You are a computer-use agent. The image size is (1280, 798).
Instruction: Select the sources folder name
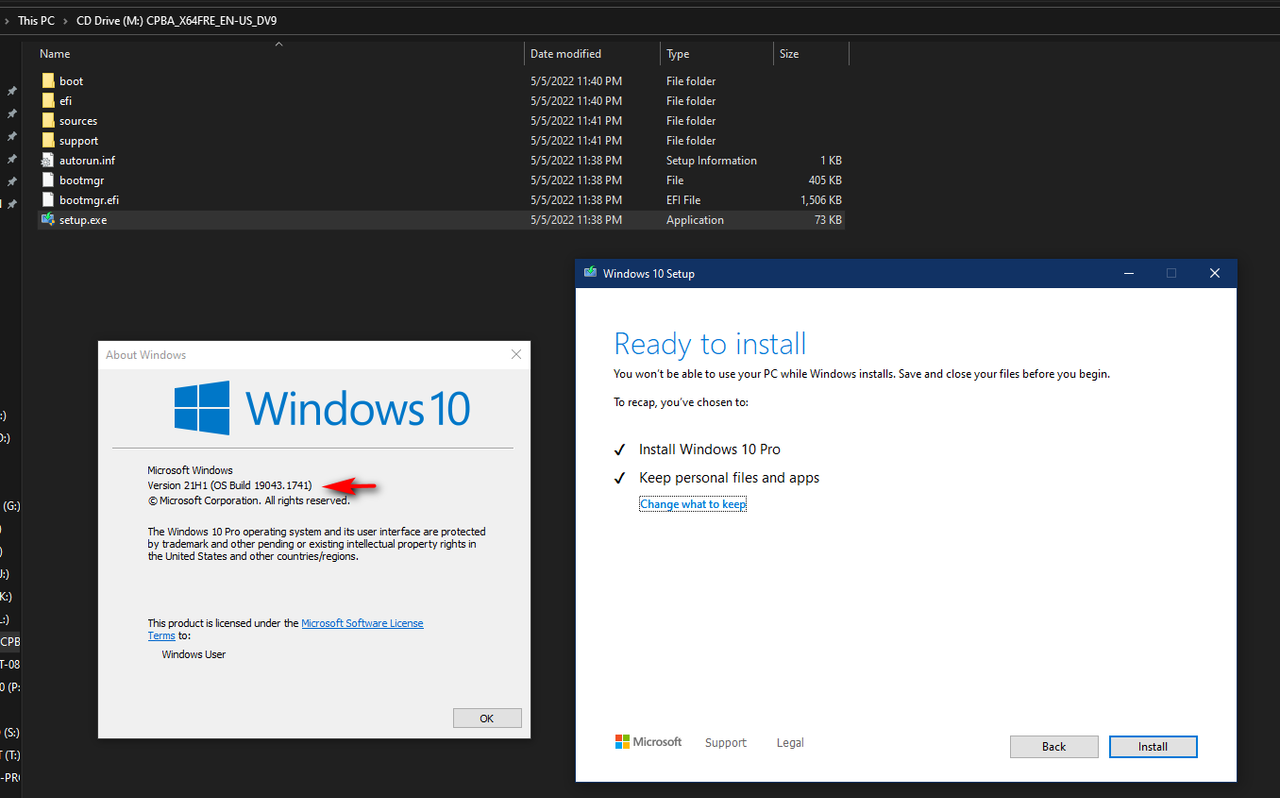click(78, 121)
